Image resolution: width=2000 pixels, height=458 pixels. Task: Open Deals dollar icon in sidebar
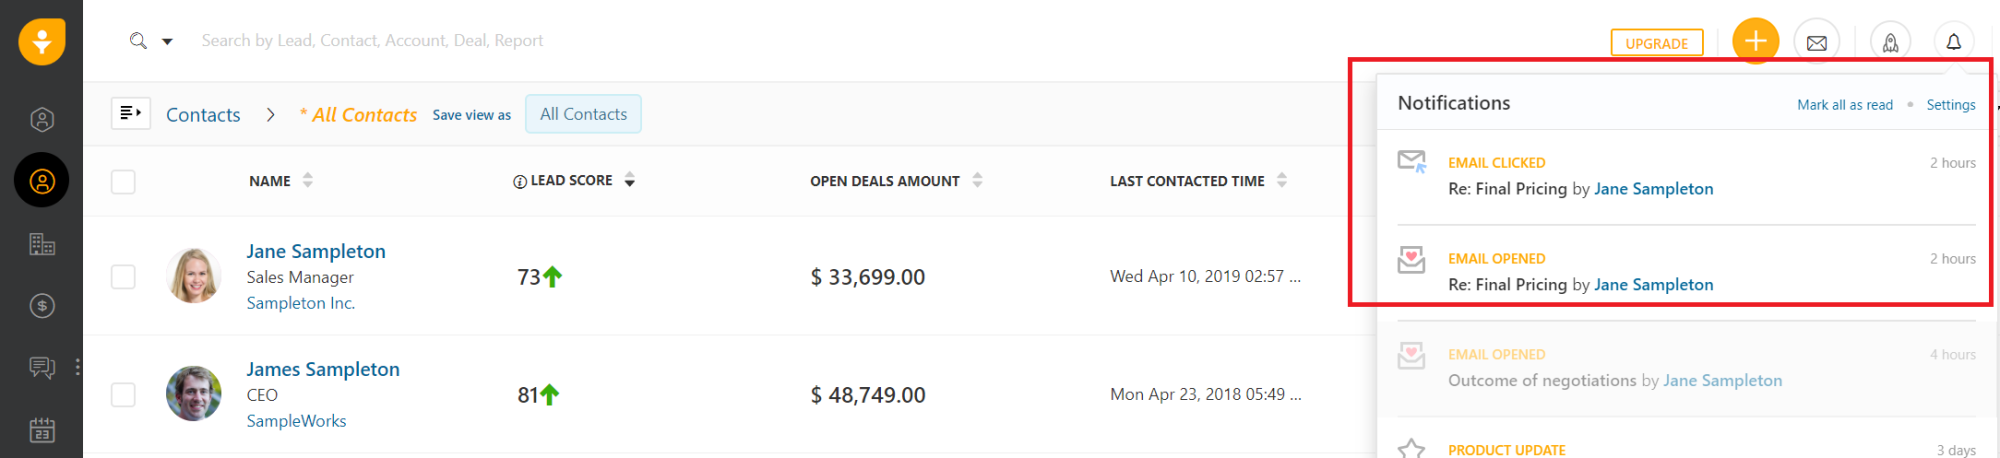tap(42, 306)
